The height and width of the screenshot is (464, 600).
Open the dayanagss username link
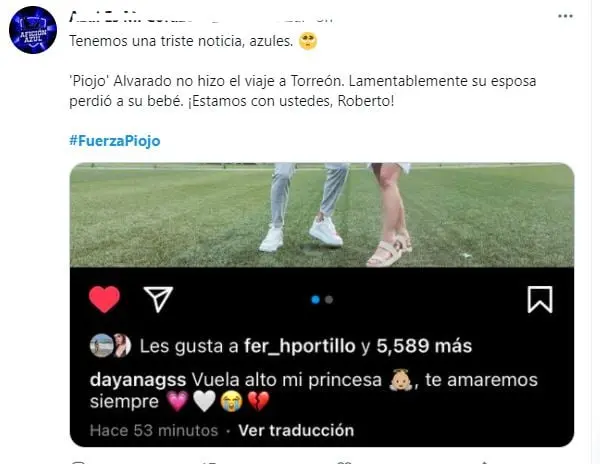(138, 380)
